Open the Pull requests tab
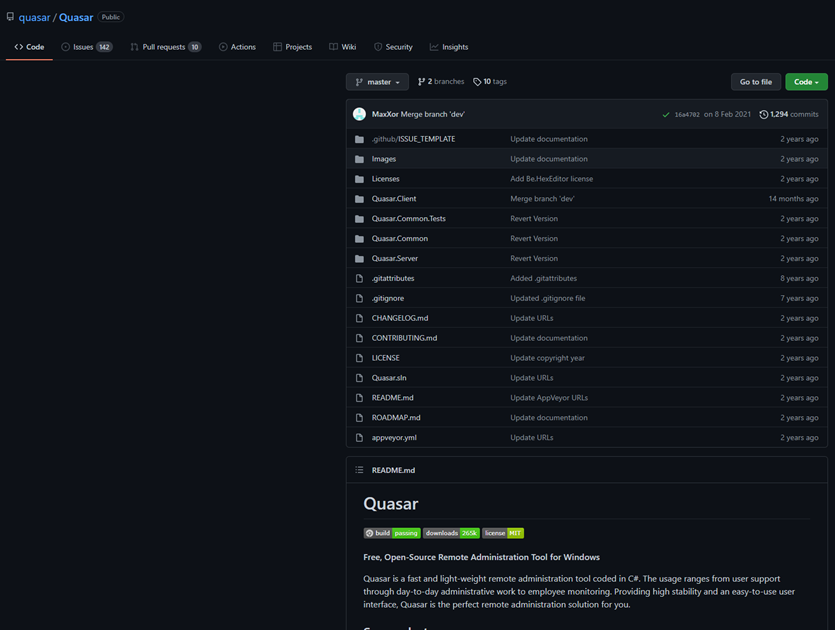835x630 pixels. pos(166,47)
